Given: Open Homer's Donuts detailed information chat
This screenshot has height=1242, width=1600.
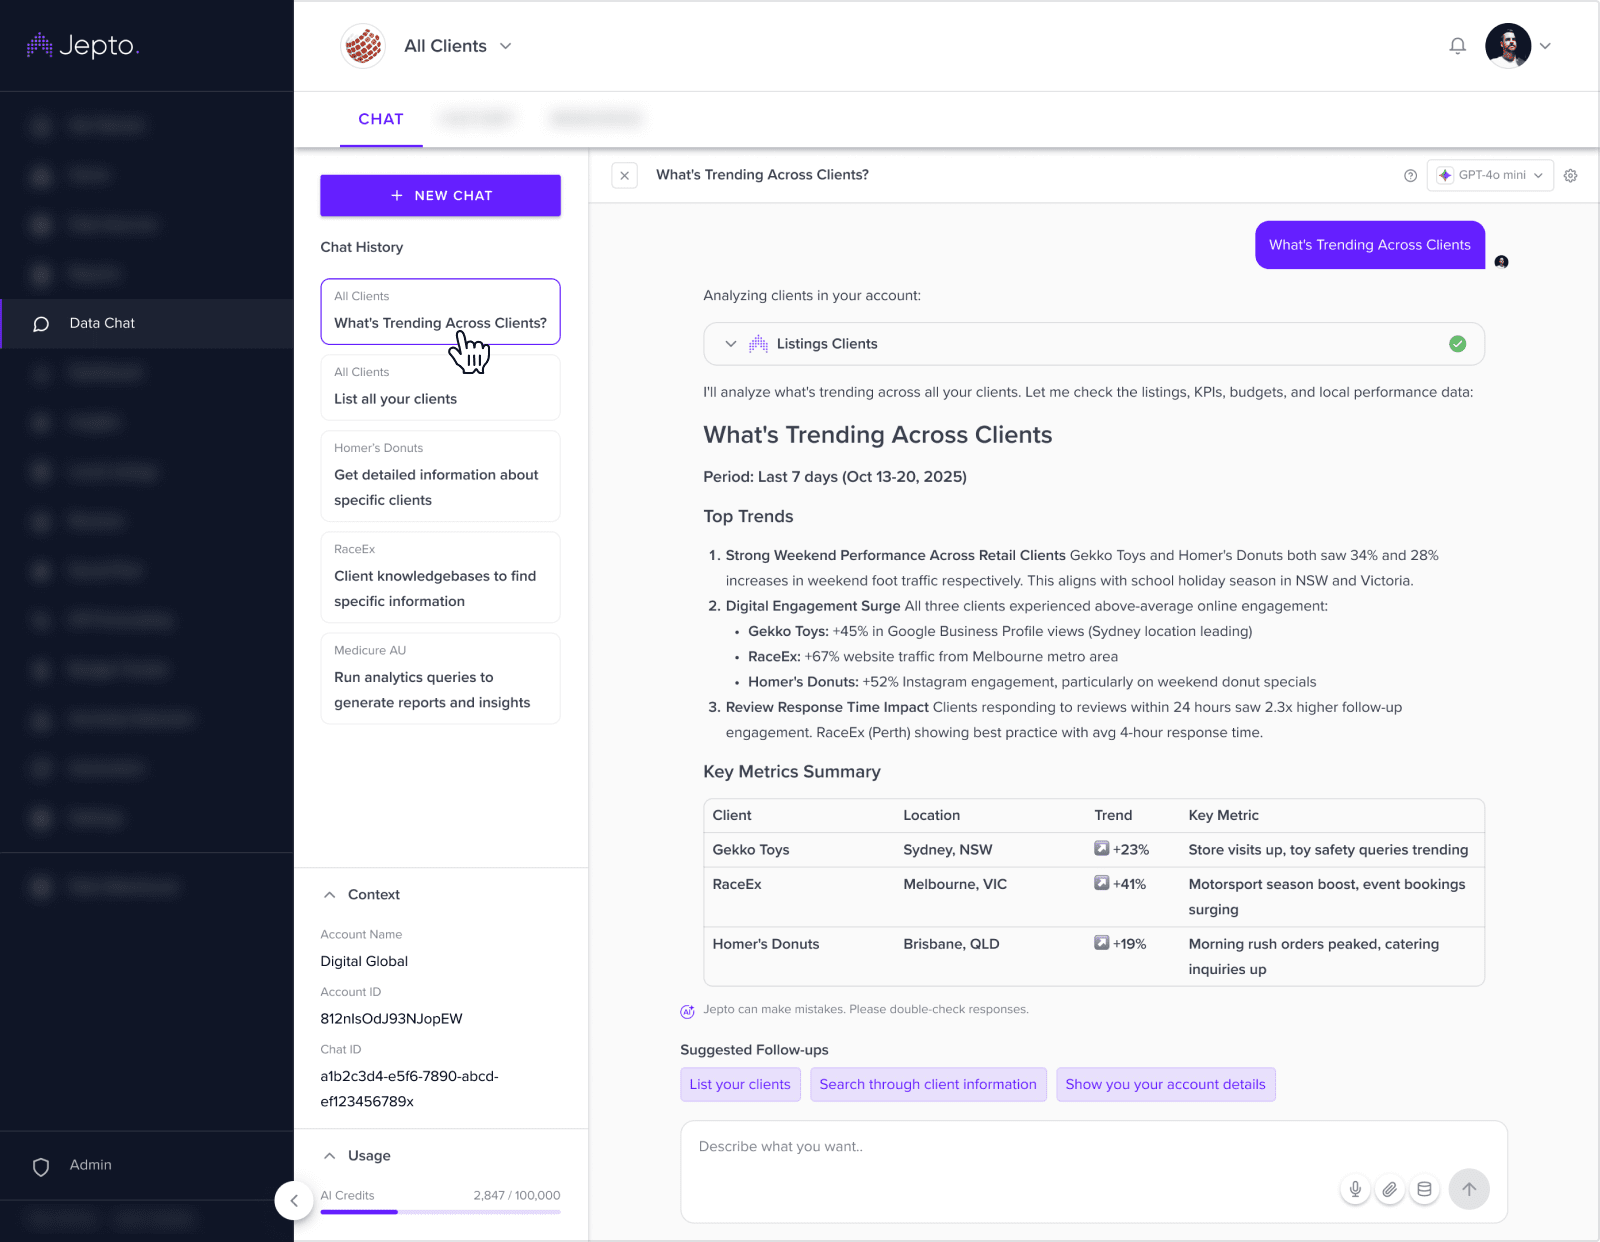Looking at the screenshot, I should click(x=440, y=476).
